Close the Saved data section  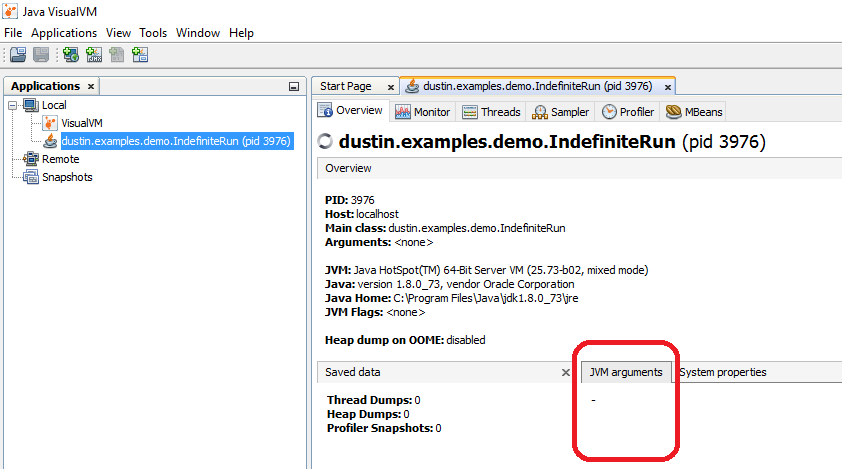coord(565,372)
